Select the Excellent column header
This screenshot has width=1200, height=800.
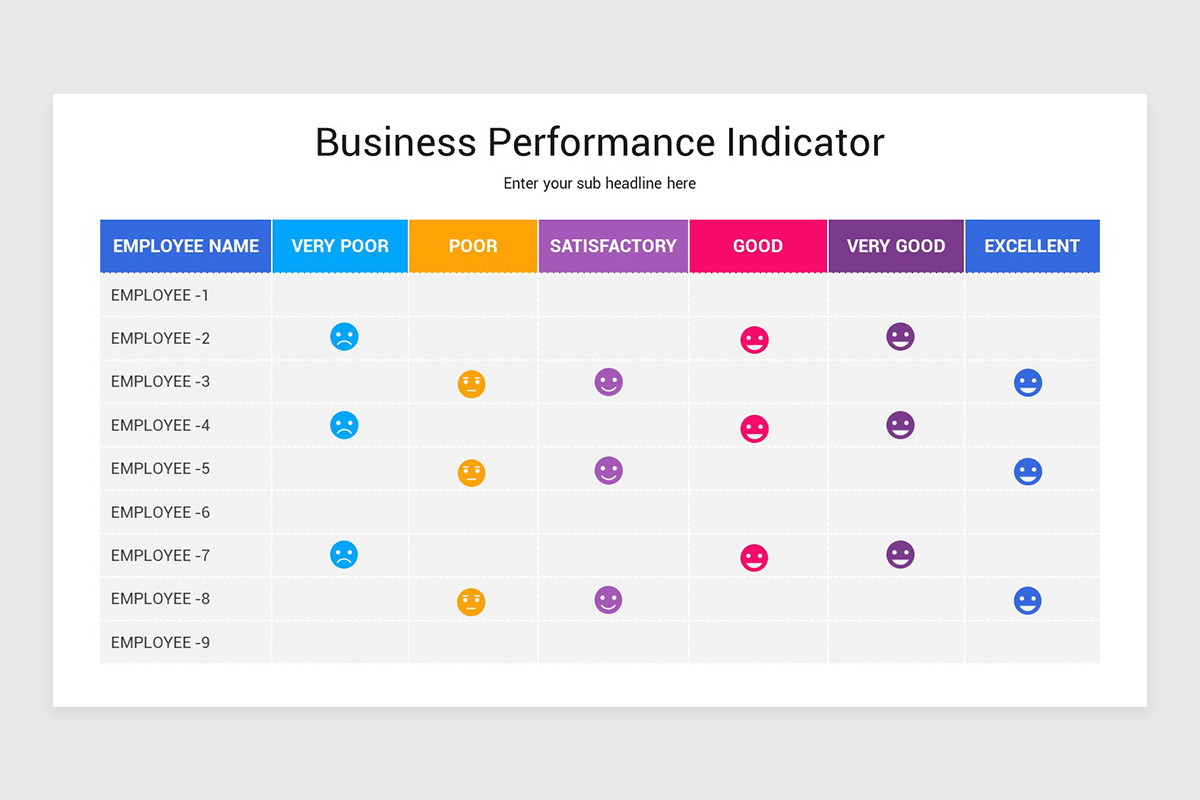click(1032, 246)
